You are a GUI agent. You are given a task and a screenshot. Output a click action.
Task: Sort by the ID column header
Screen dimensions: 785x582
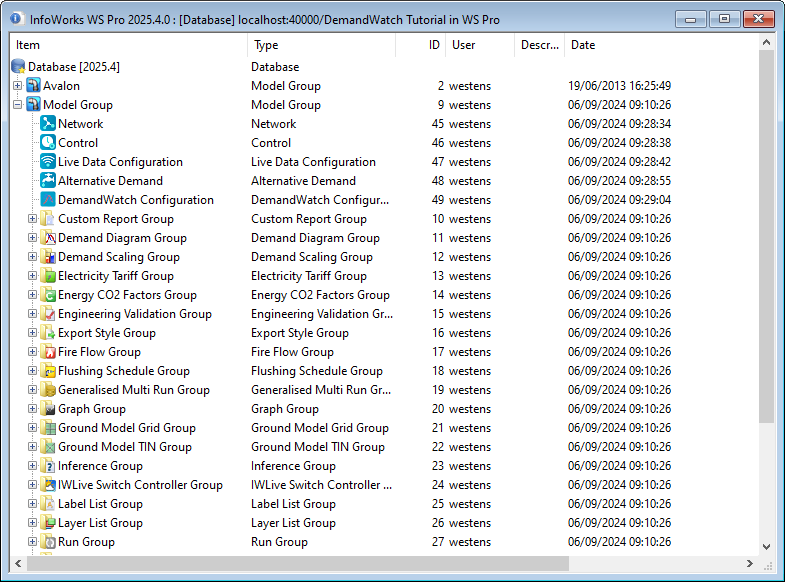[x=421, y=45]
